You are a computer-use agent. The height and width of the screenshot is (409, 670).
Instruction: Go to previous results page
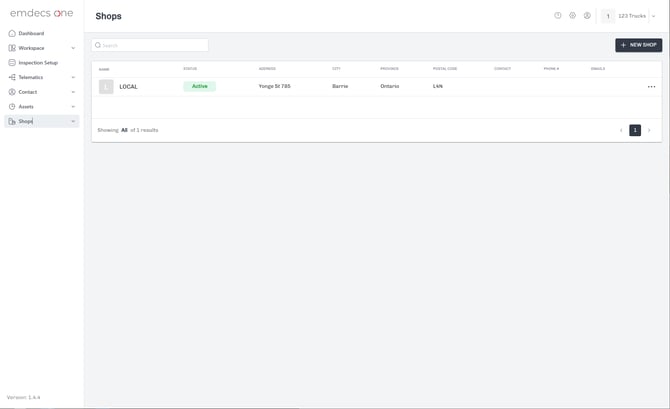[x=621, y=130]
